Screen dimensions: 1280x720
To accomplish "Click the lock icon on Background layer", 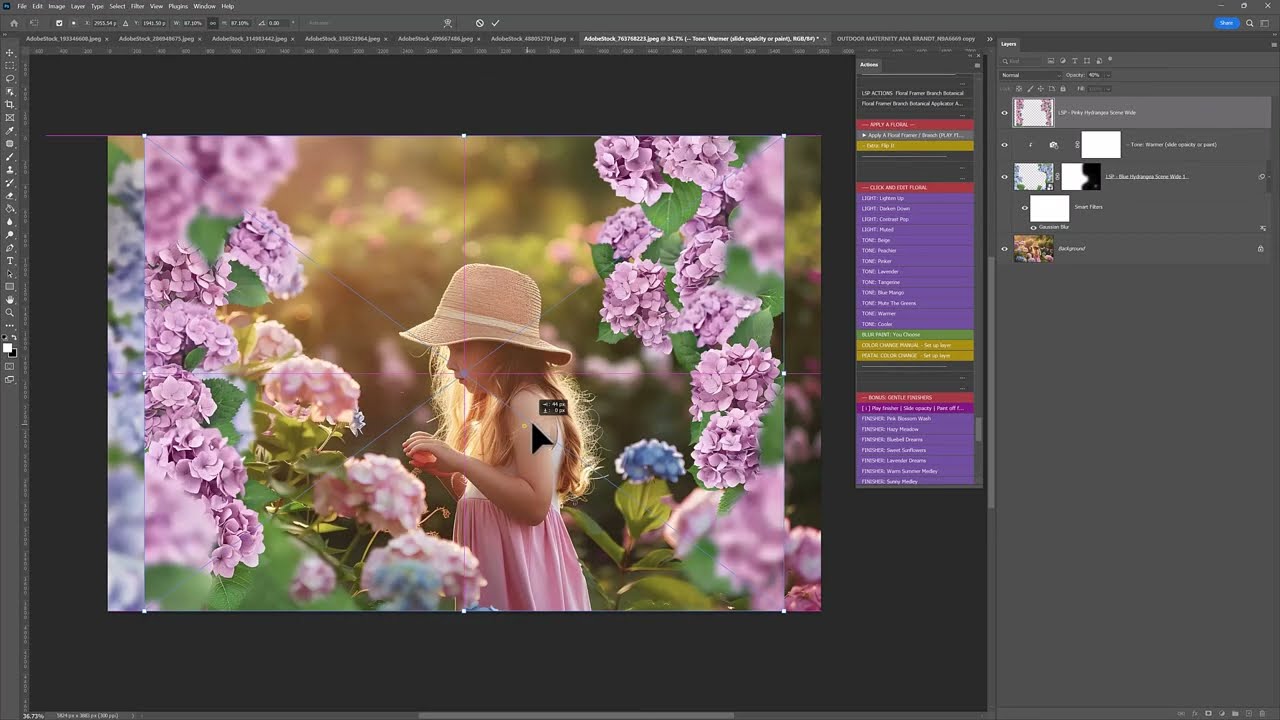I will pyautogui.click(x=1260, y=248).
